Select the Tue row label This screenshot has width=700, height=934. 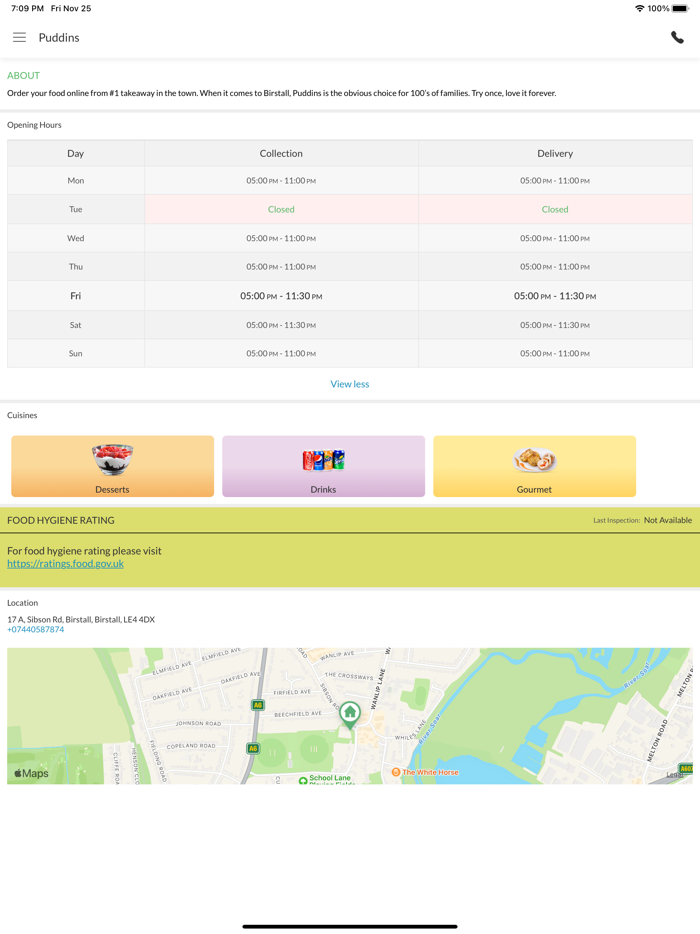[76, 209]
